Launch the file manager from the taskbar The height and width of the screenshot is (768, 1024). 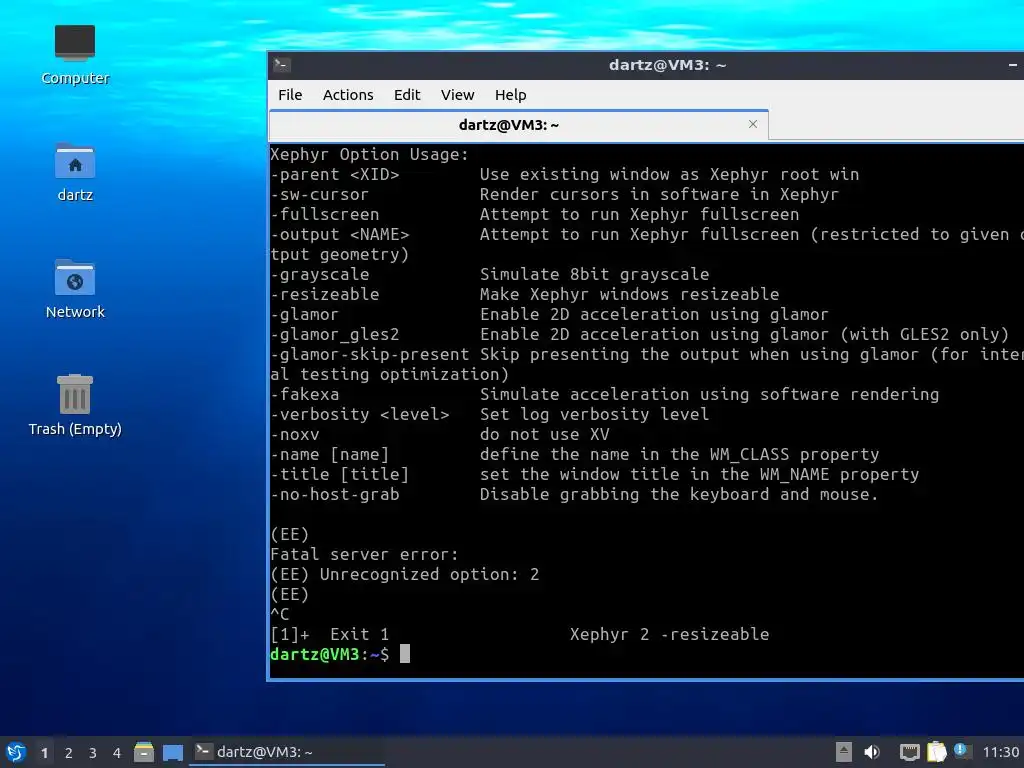(x=144, y=752)
